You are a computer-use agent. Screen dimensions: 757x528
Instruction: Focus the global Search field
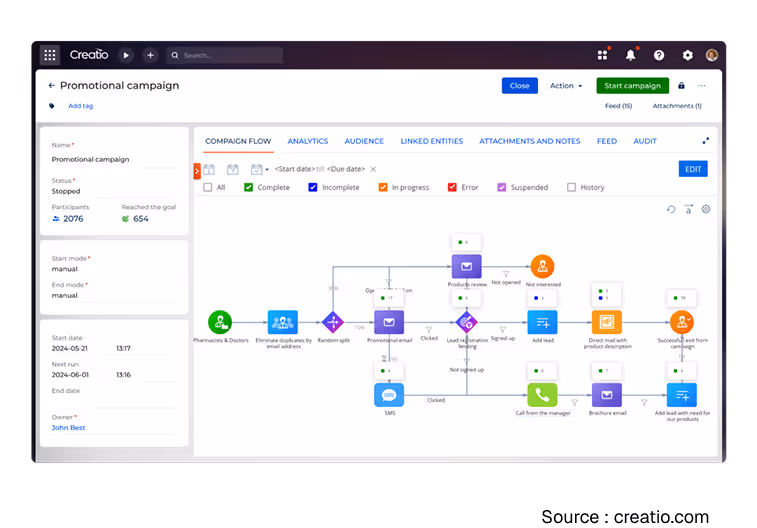tap(225, 56)
